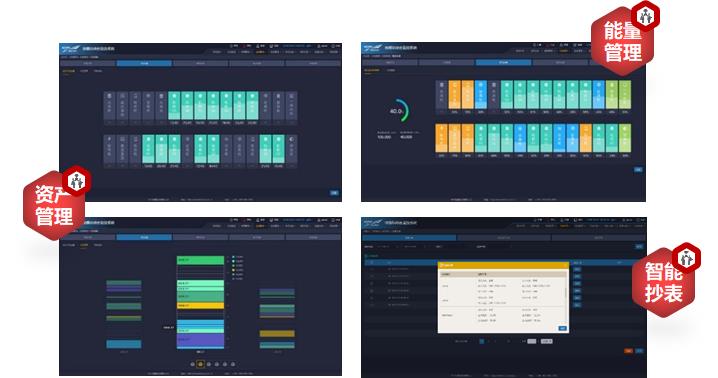Close the yellow-header meter reading dialog
The width and height of the screenshot is (718, 378).
pos(566,265)
